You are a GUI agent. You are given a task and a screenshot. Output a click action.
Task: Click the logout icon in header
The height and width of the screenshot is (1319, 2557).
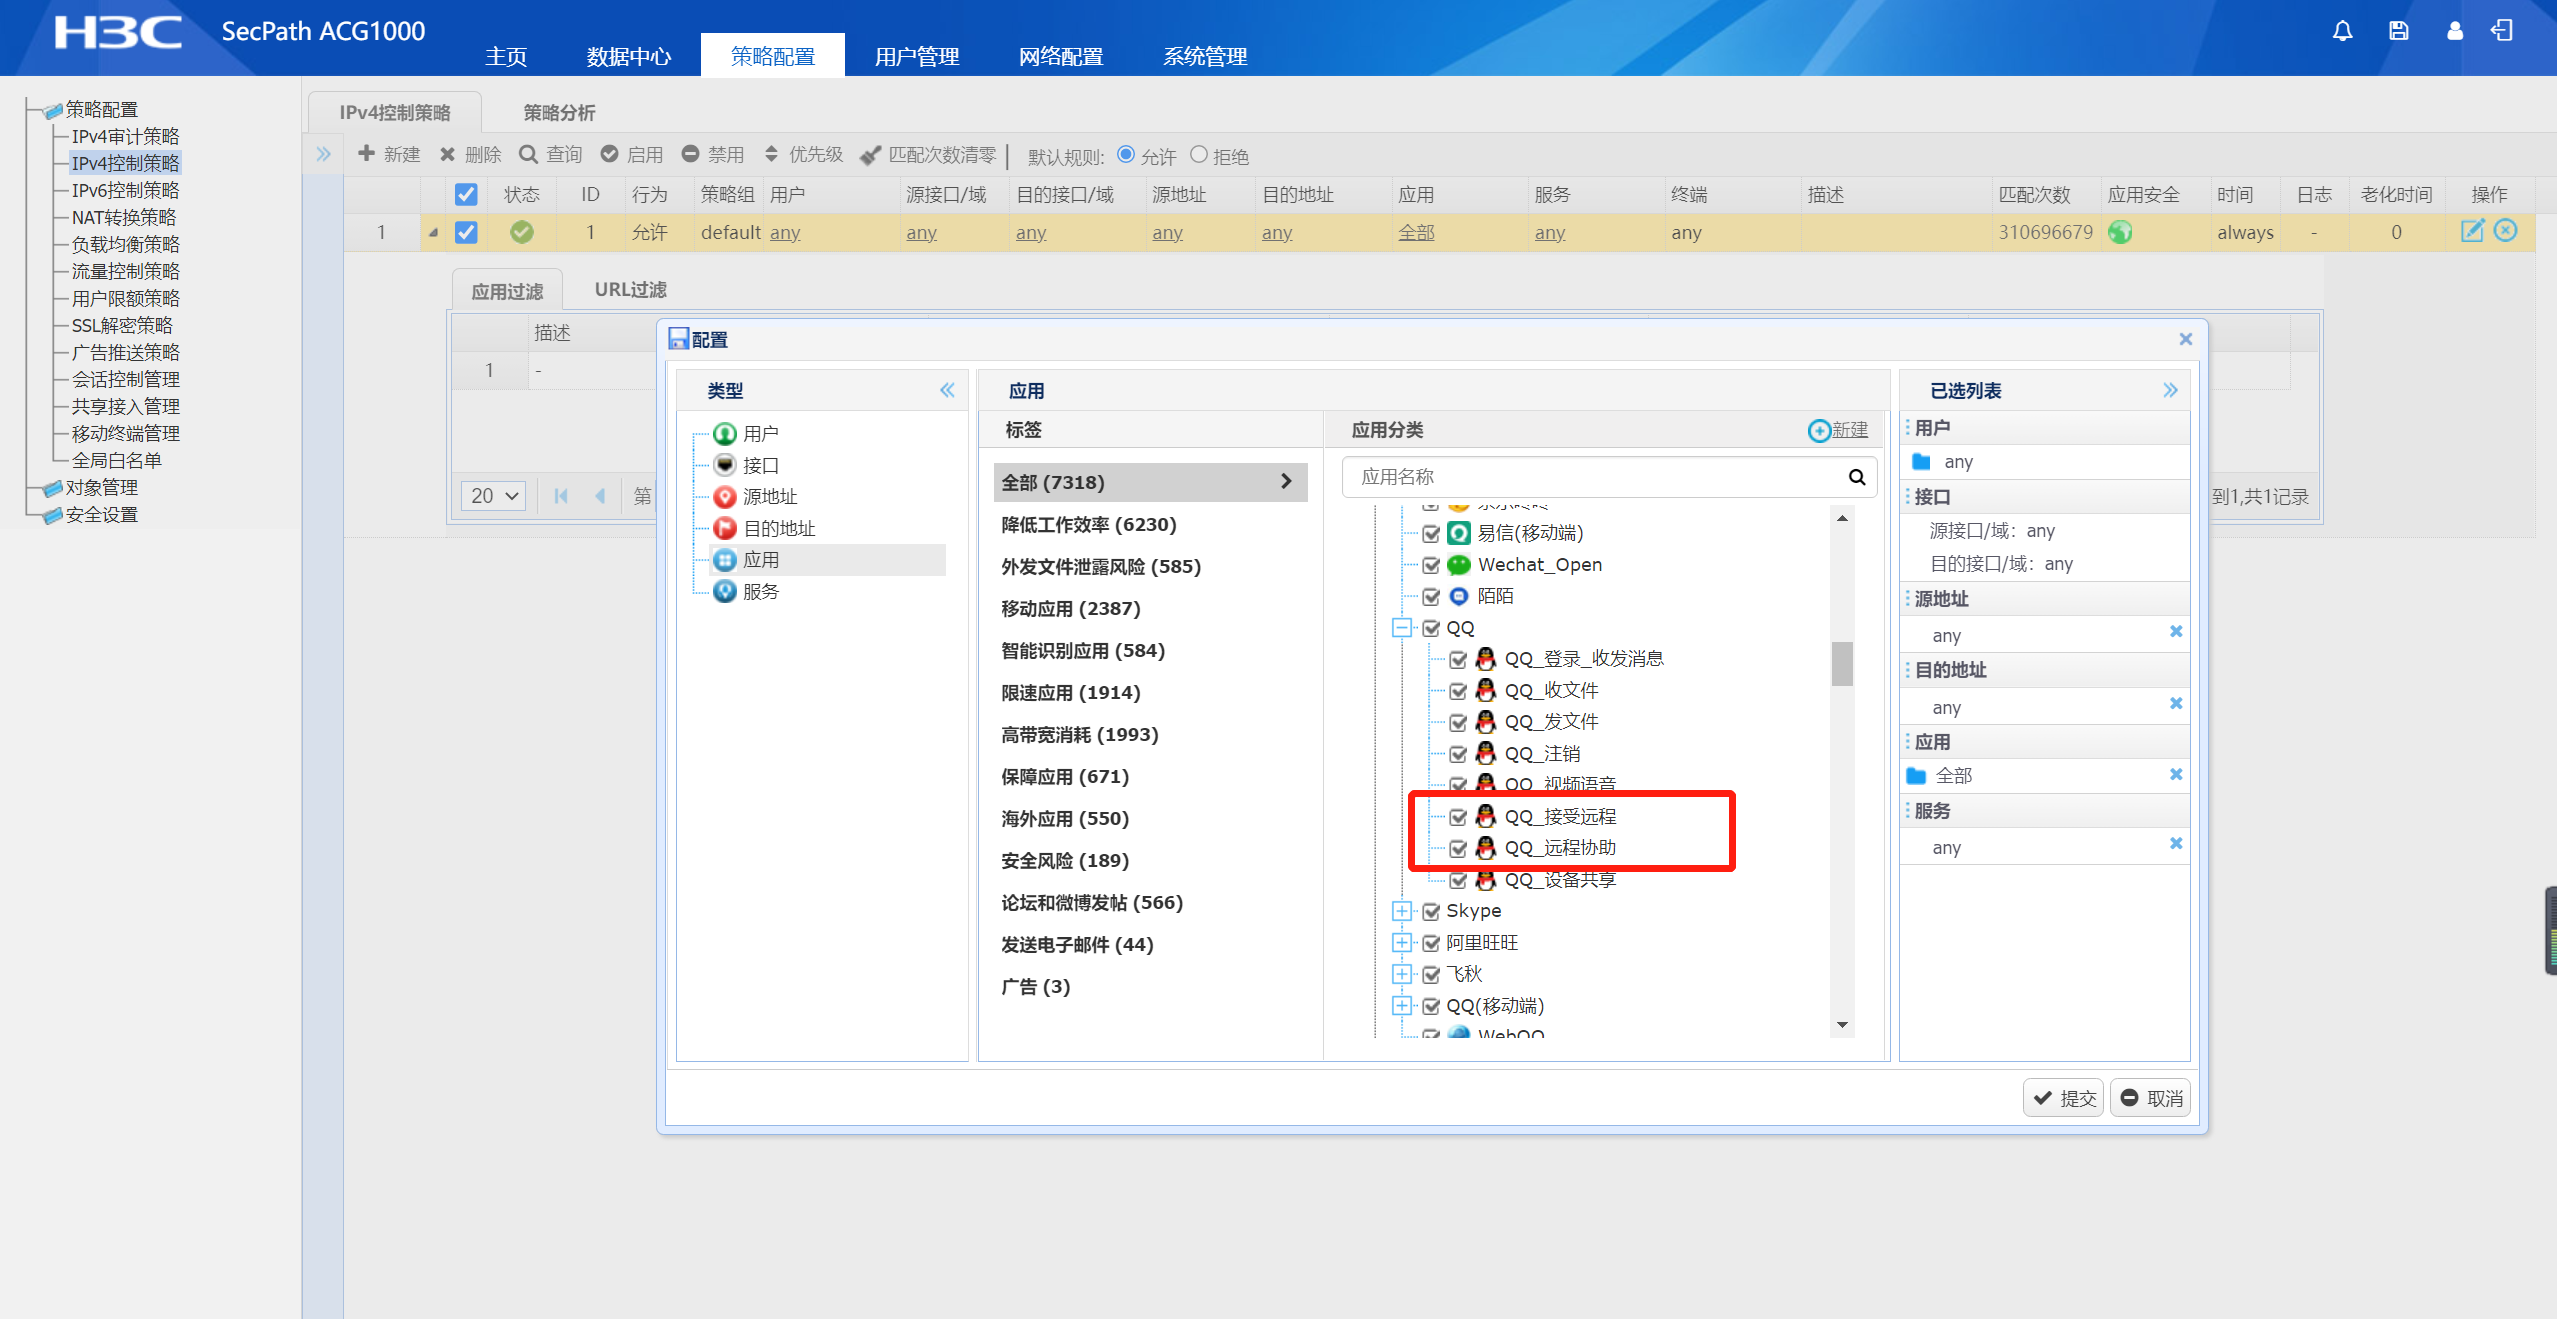click(2501, 31)
